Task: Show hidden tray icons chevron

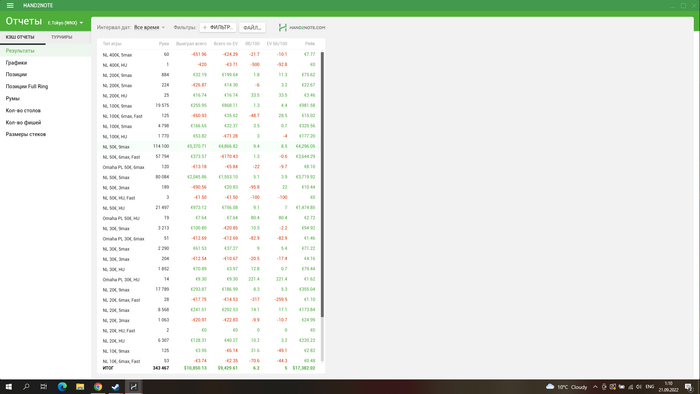Action: point(595,387)
